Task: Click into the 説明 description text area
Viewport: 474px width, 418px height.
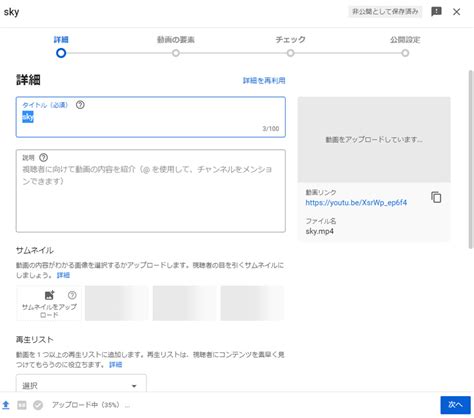Action: click(x=151, y=191)
